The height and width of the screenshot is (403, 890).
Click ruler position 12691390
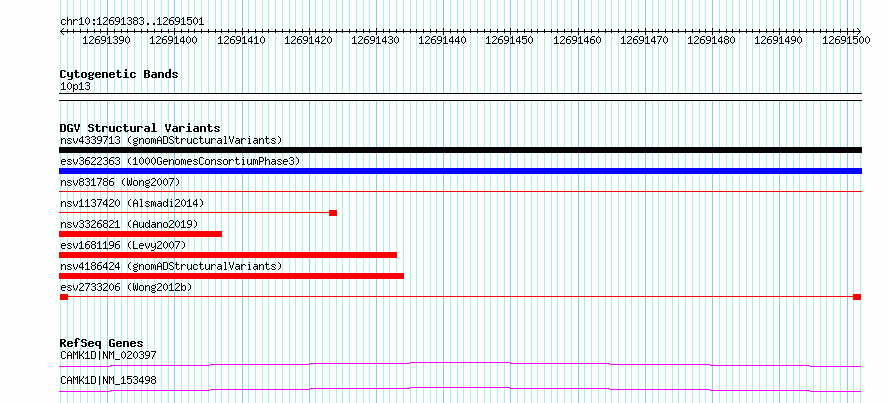pos(106,40)
